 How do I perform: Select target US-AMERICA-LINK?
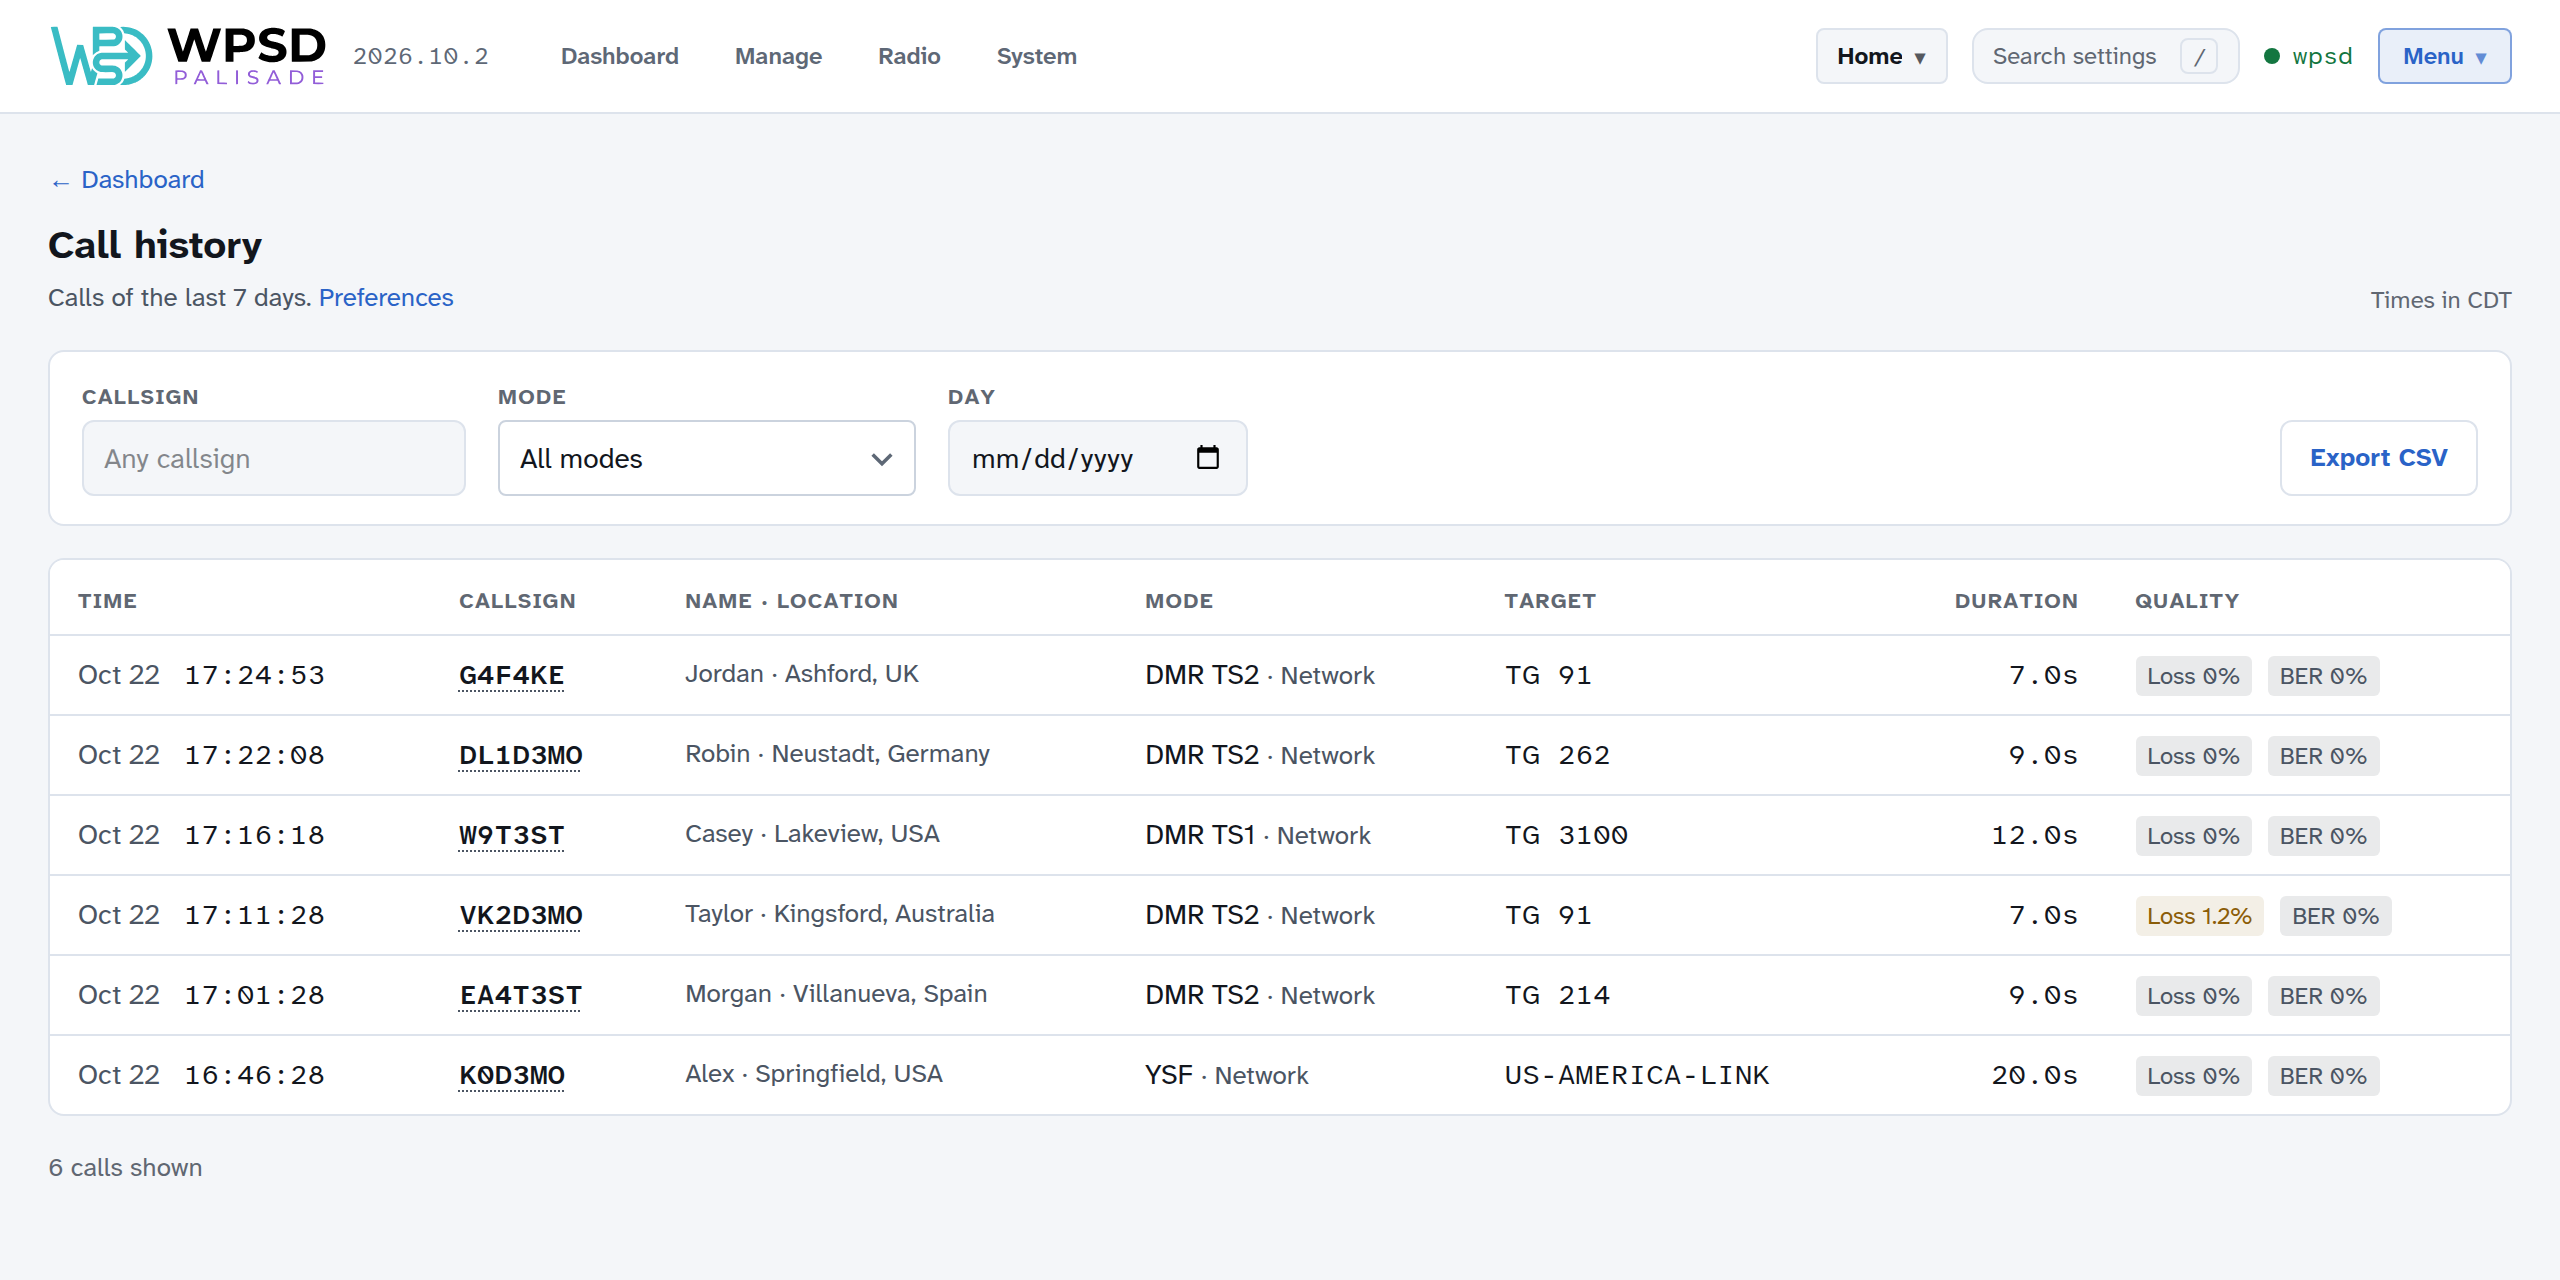[1637, 1075]
